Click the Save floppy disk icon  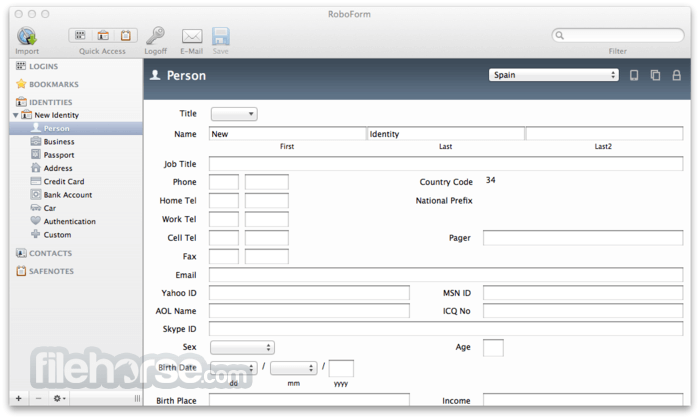[221, 36]
